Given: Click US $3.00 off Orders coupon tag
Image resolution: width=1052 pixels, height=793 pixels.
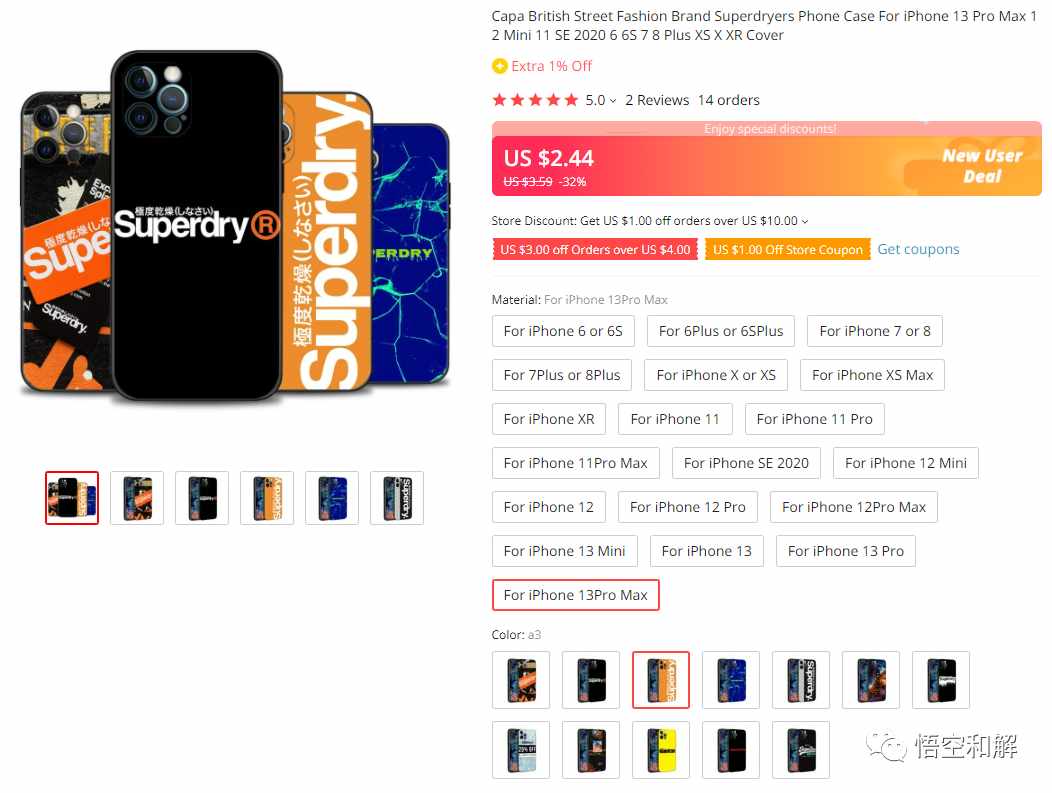Looking at the screenshot, I should (595, 250).
